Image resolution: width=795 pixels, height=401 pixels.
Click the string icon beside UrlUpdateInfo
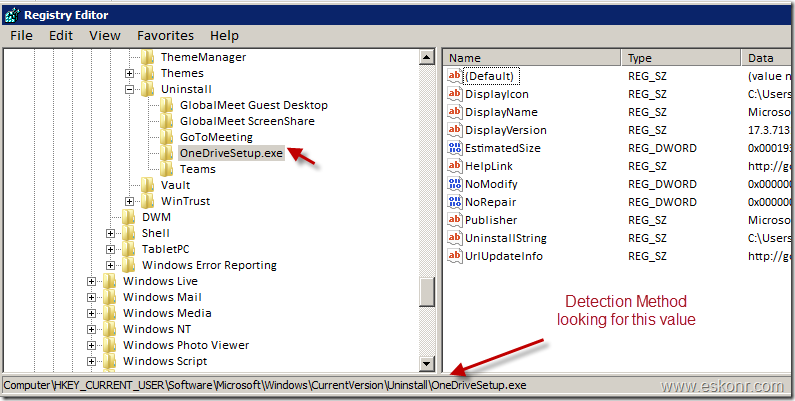[x=455, y=256]
